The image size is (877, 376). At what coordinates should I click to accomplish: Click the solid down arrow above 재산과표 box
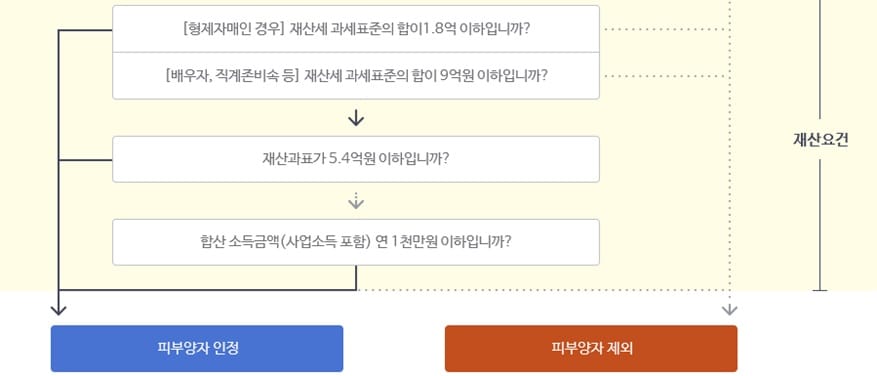click(356, 118)
